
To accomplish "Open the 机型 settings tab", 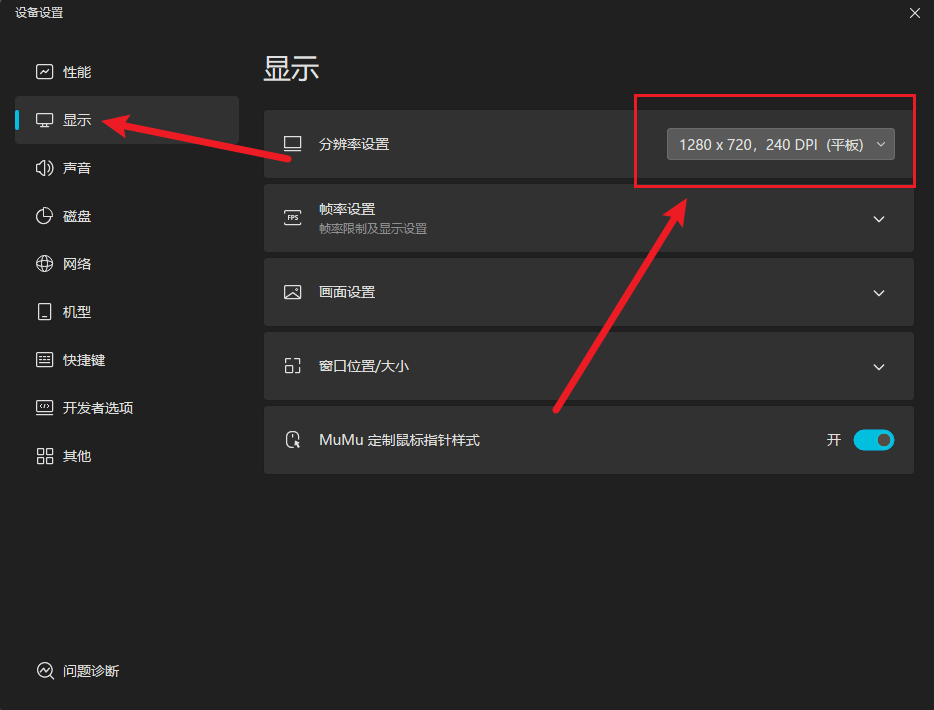I will [x=127, y=312].
